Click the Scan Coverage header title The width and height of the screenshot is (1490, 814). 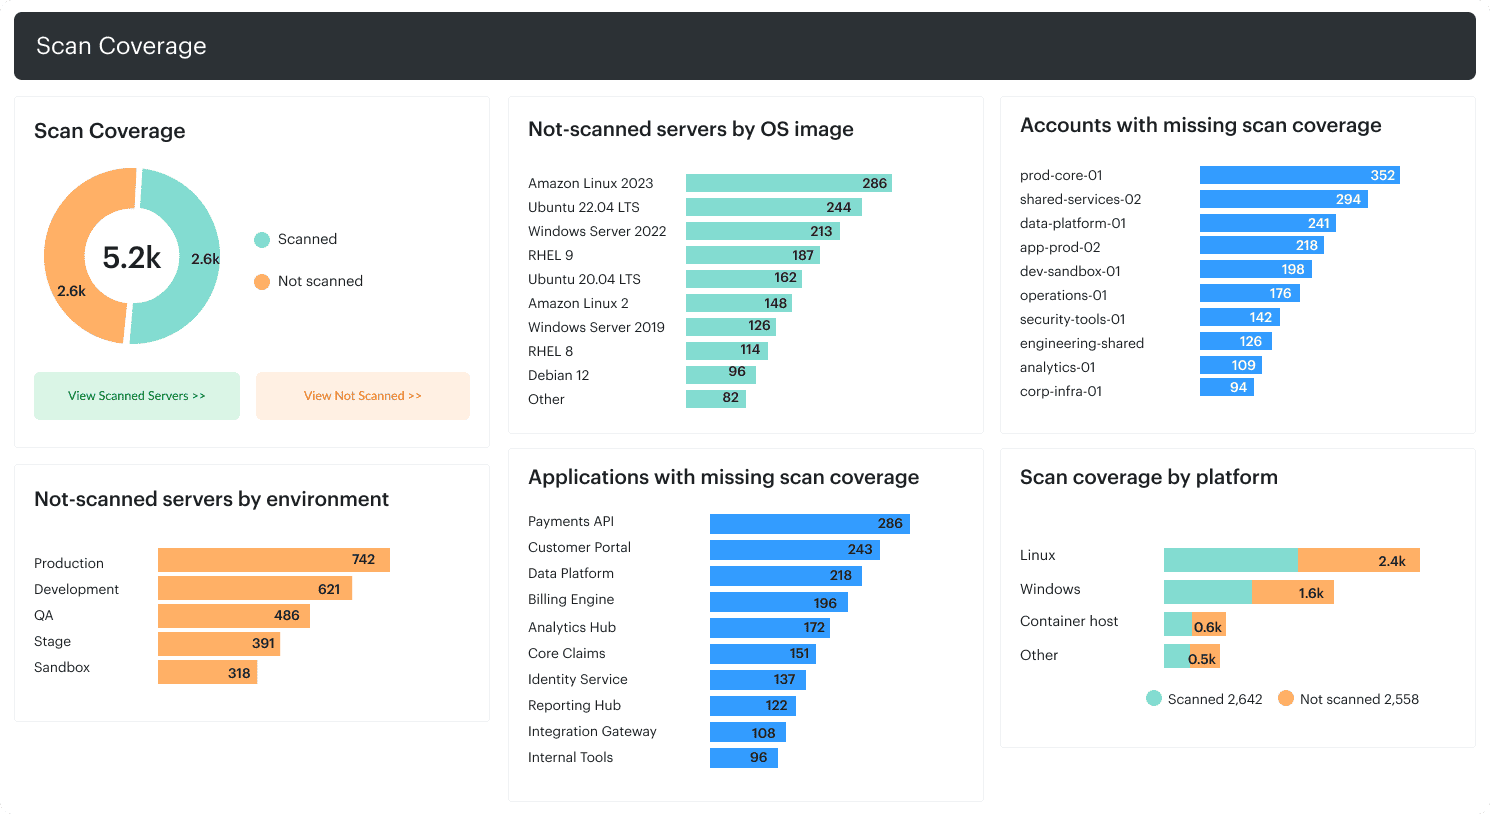pos(122,46)
